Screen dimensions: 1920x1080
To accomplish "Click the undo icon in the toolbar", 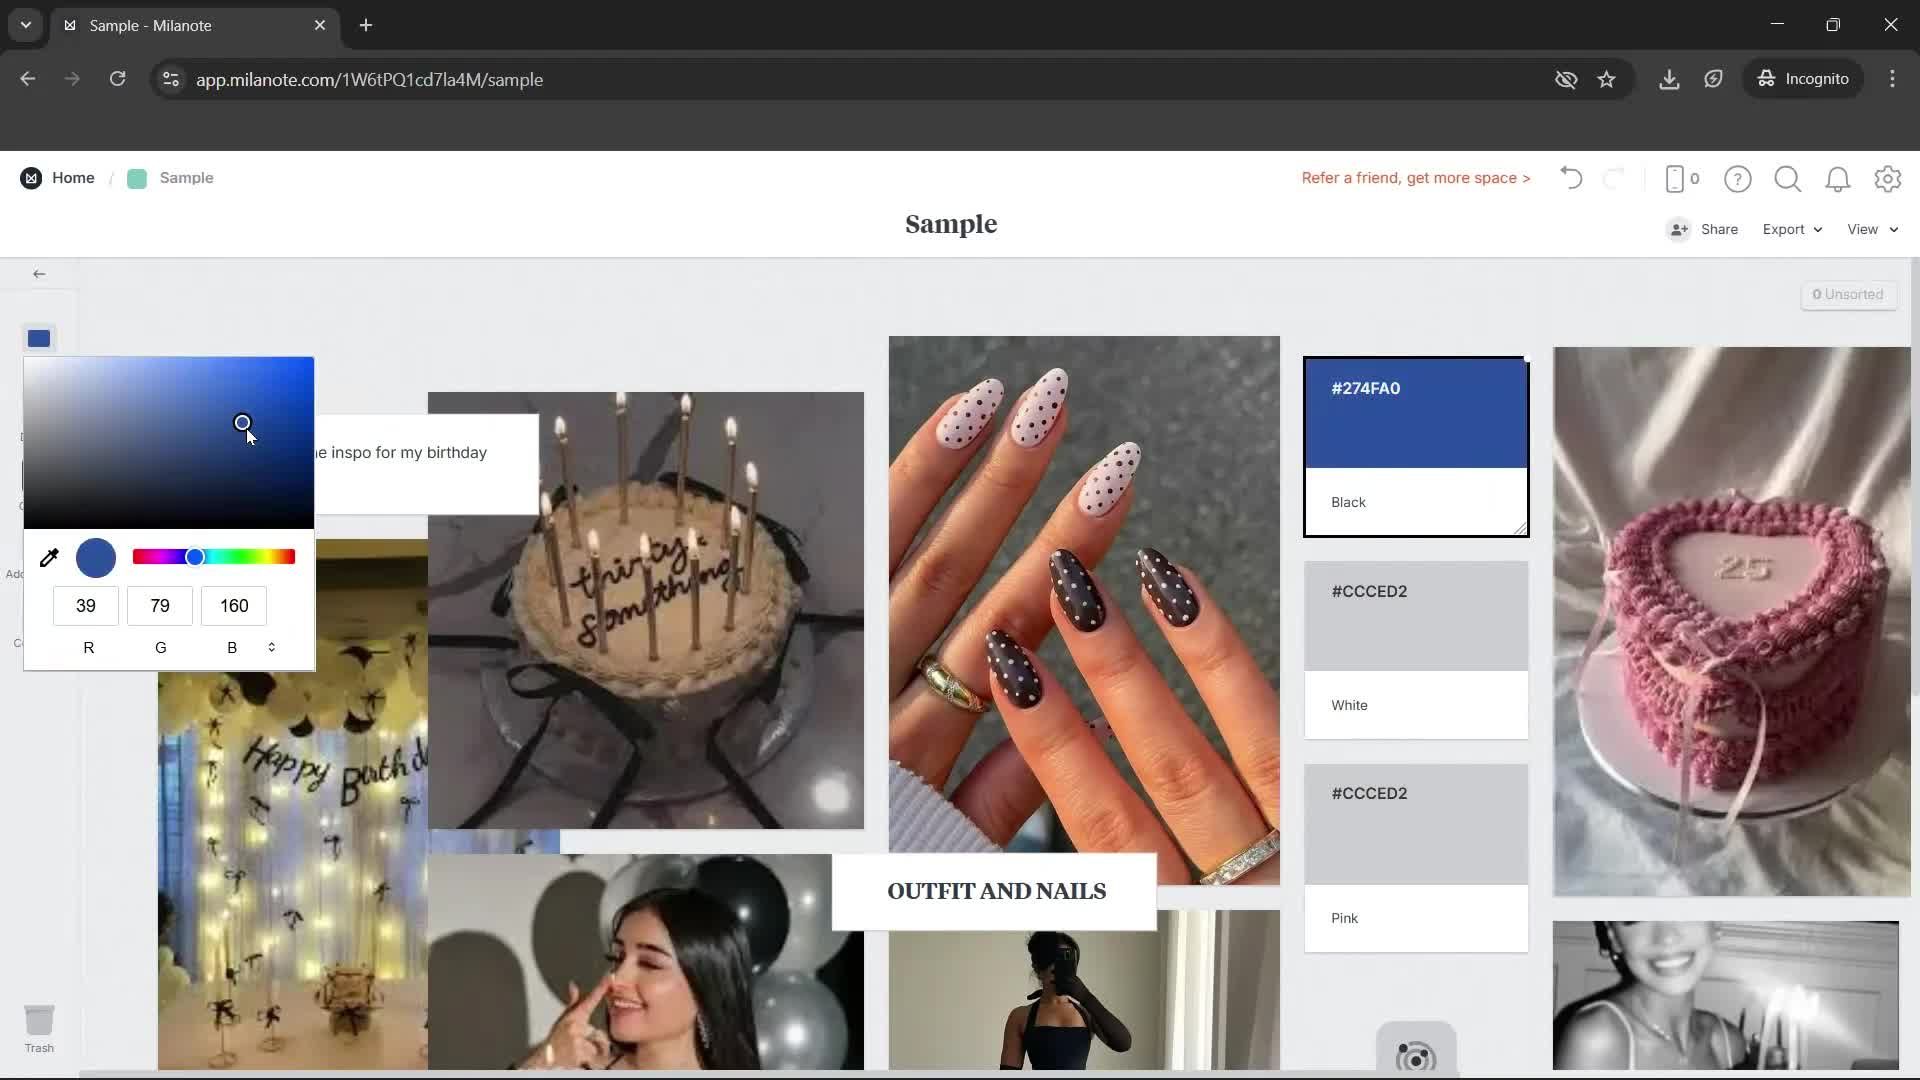I will [1570, 178].
